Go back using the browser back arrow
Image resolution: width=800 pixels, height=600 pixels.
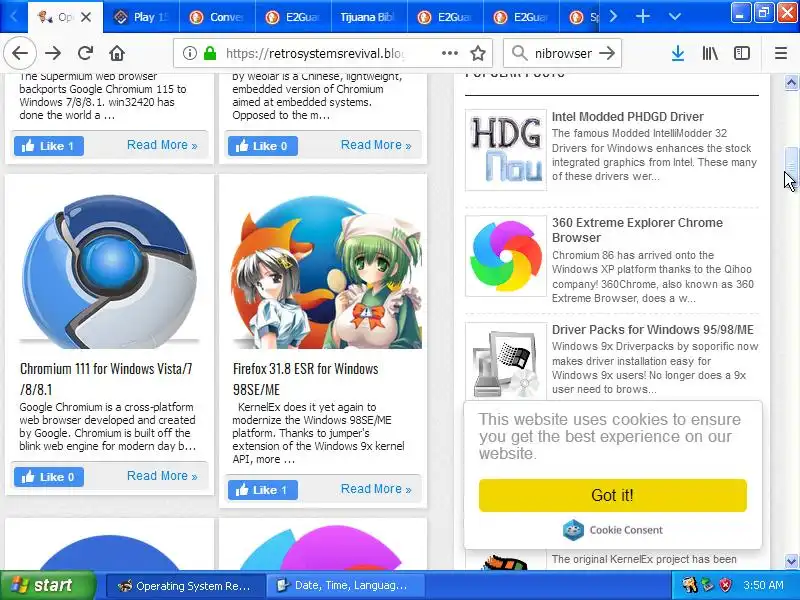20,53
